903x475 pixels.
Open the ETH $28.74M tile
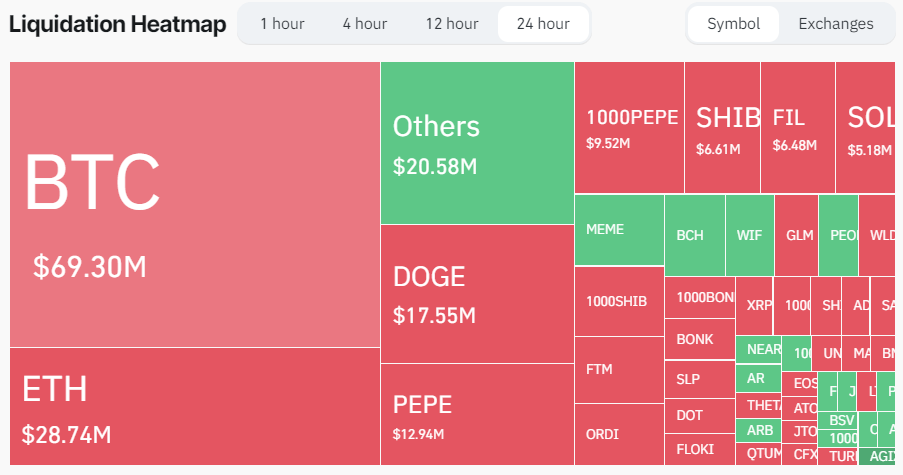coord(195,406)
